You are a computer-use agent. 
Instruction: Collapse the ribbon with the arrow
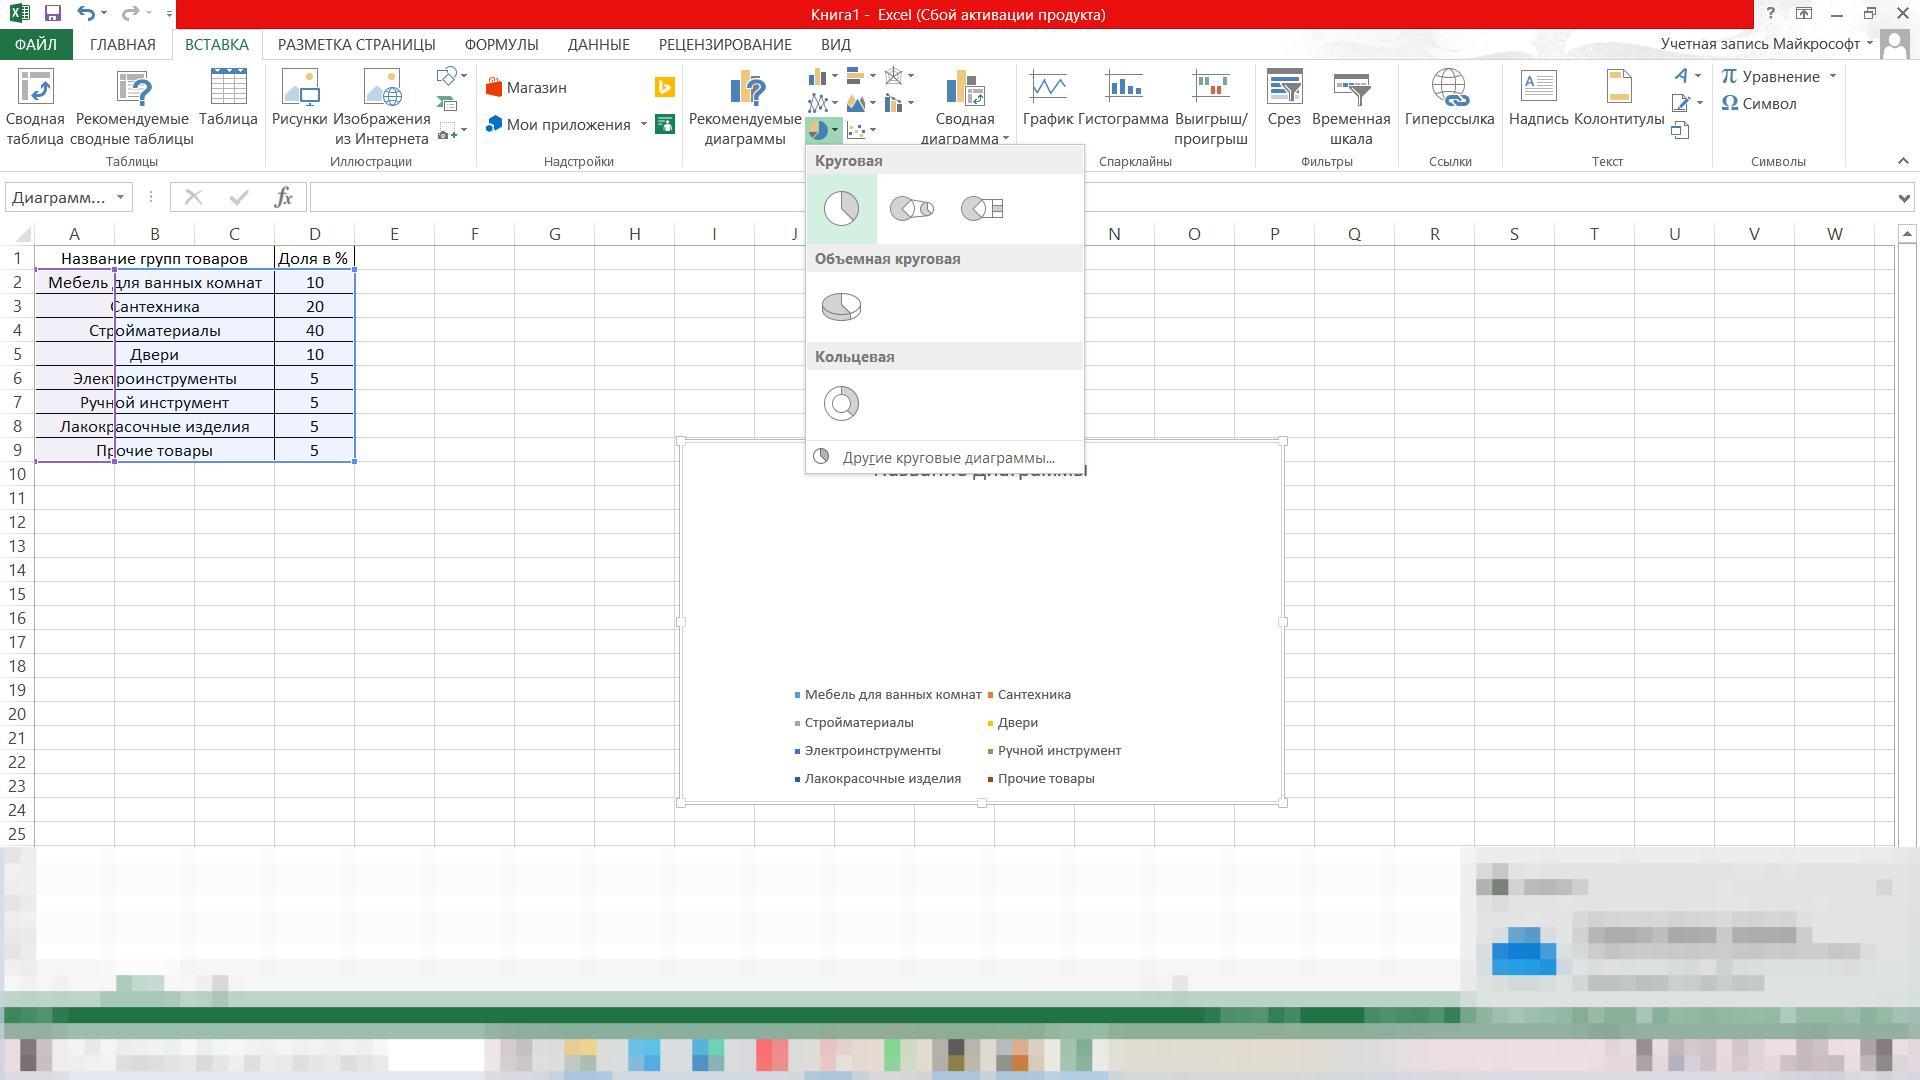1902,161
